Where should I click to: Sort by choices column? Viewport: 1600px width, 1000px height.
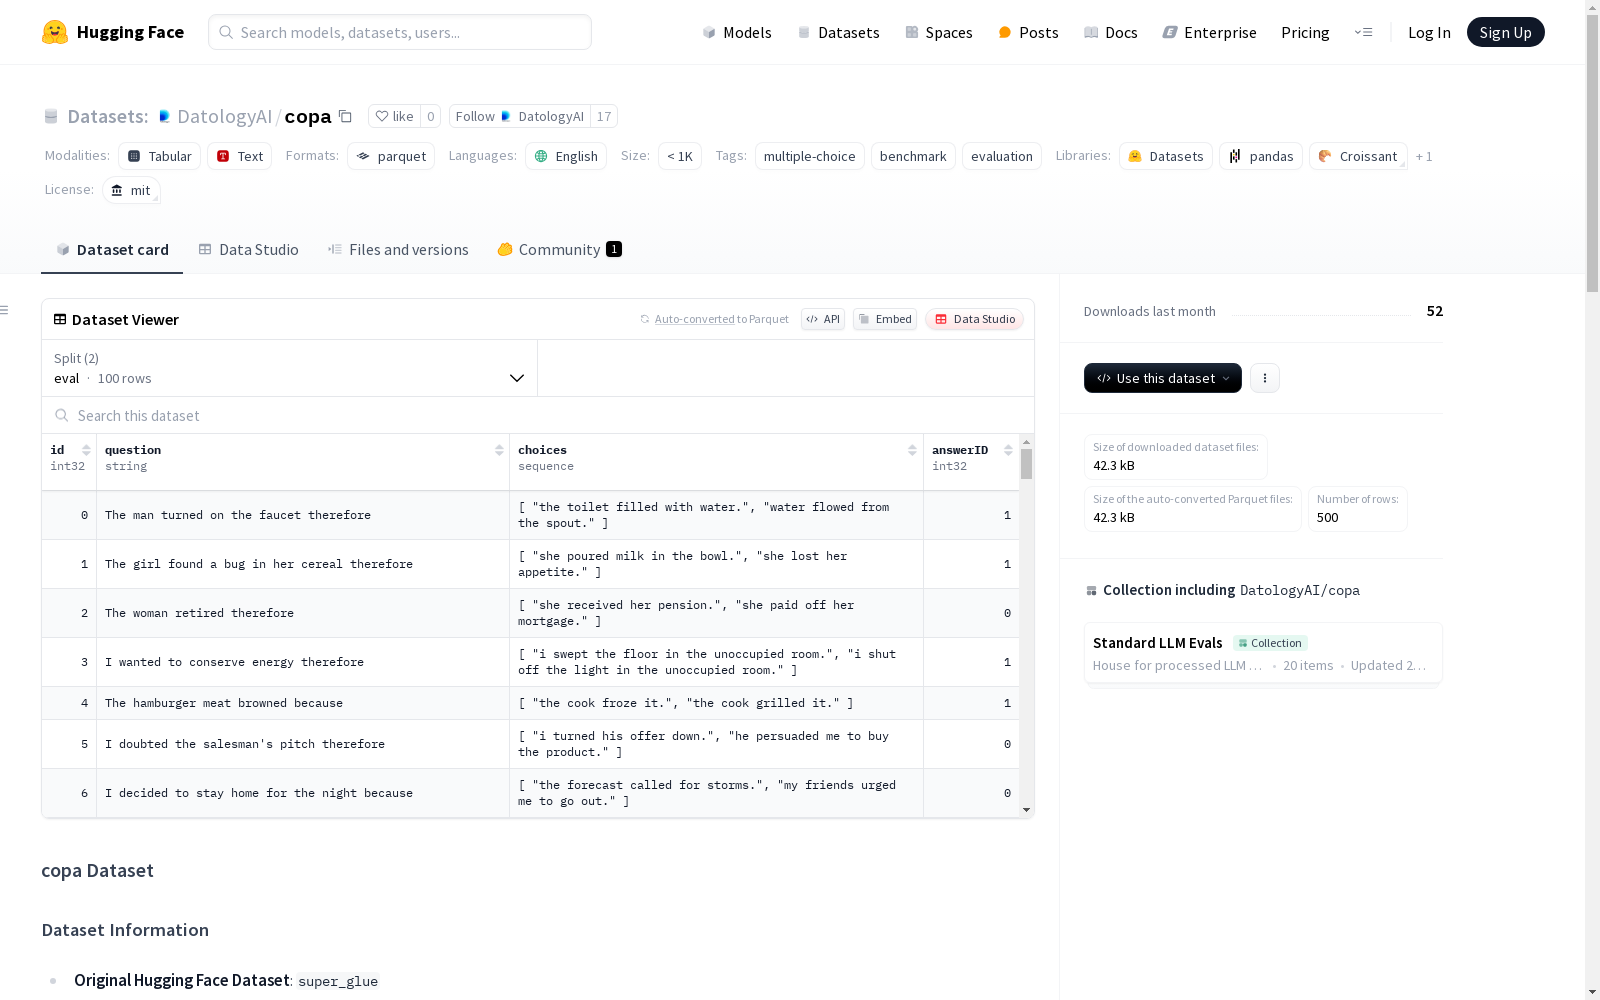(x=912, y=450)
